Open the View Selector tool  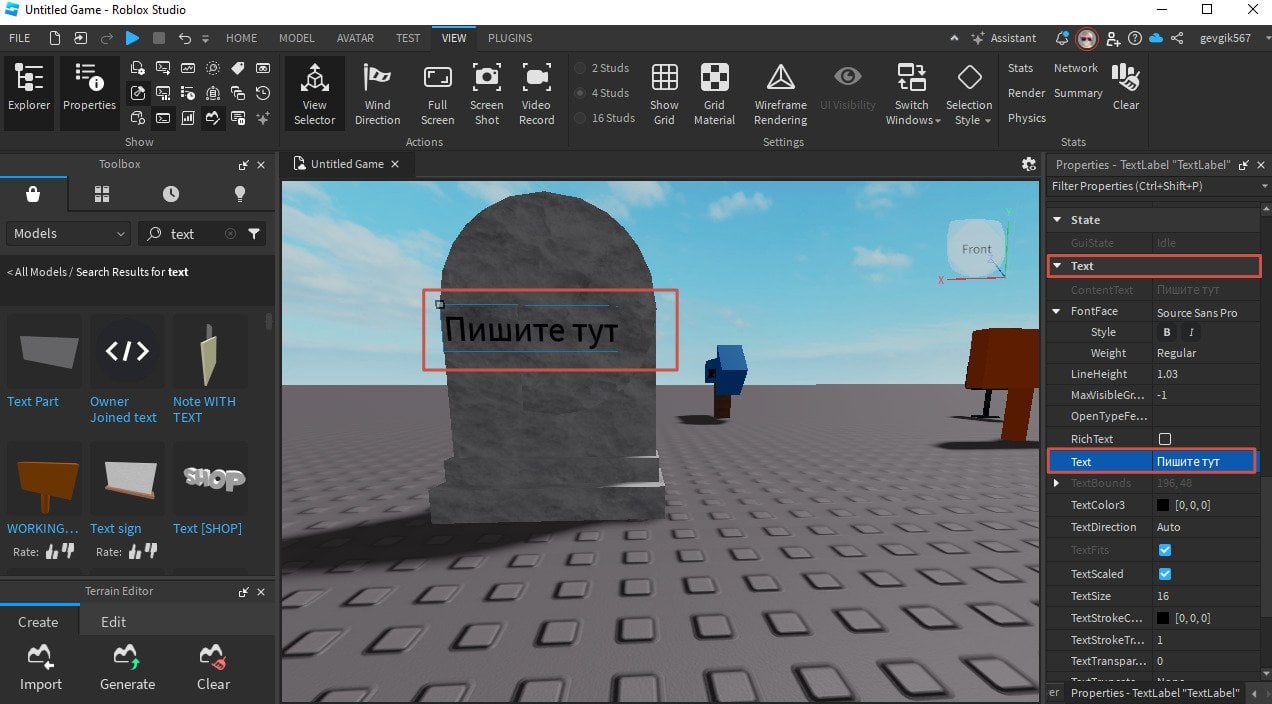tap(314, 79)
